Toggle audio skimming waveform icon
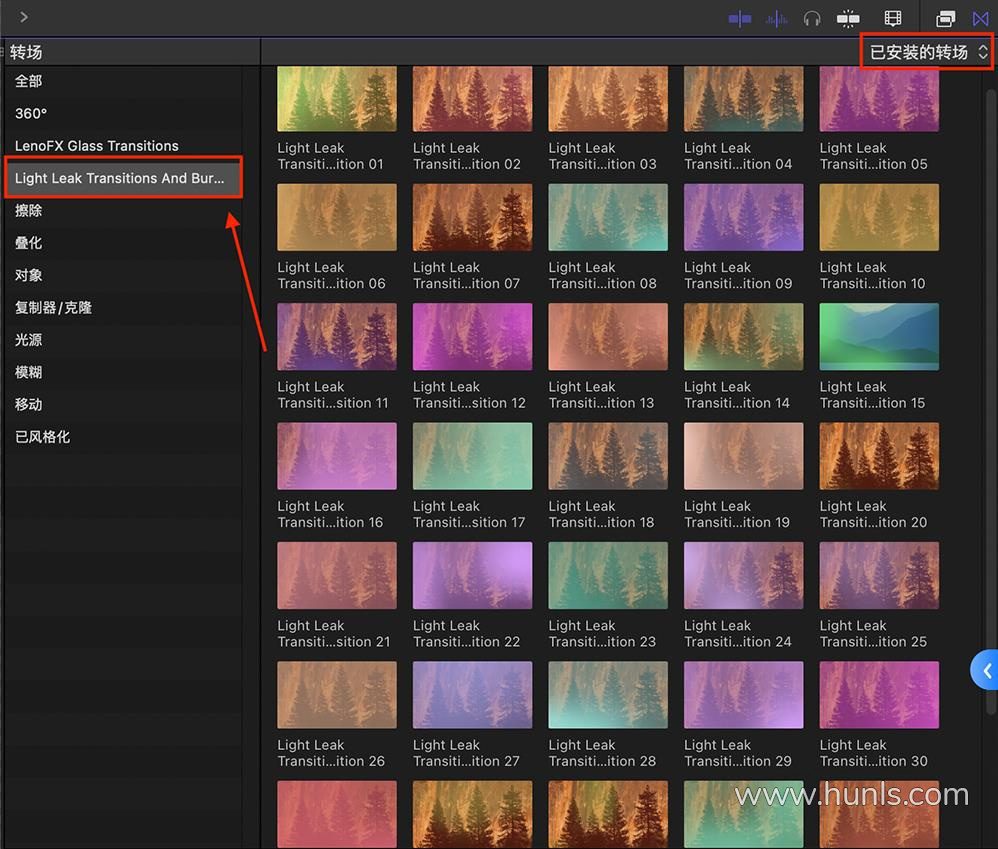This screenshot has height=849, width=998. (x=776, y=18)
